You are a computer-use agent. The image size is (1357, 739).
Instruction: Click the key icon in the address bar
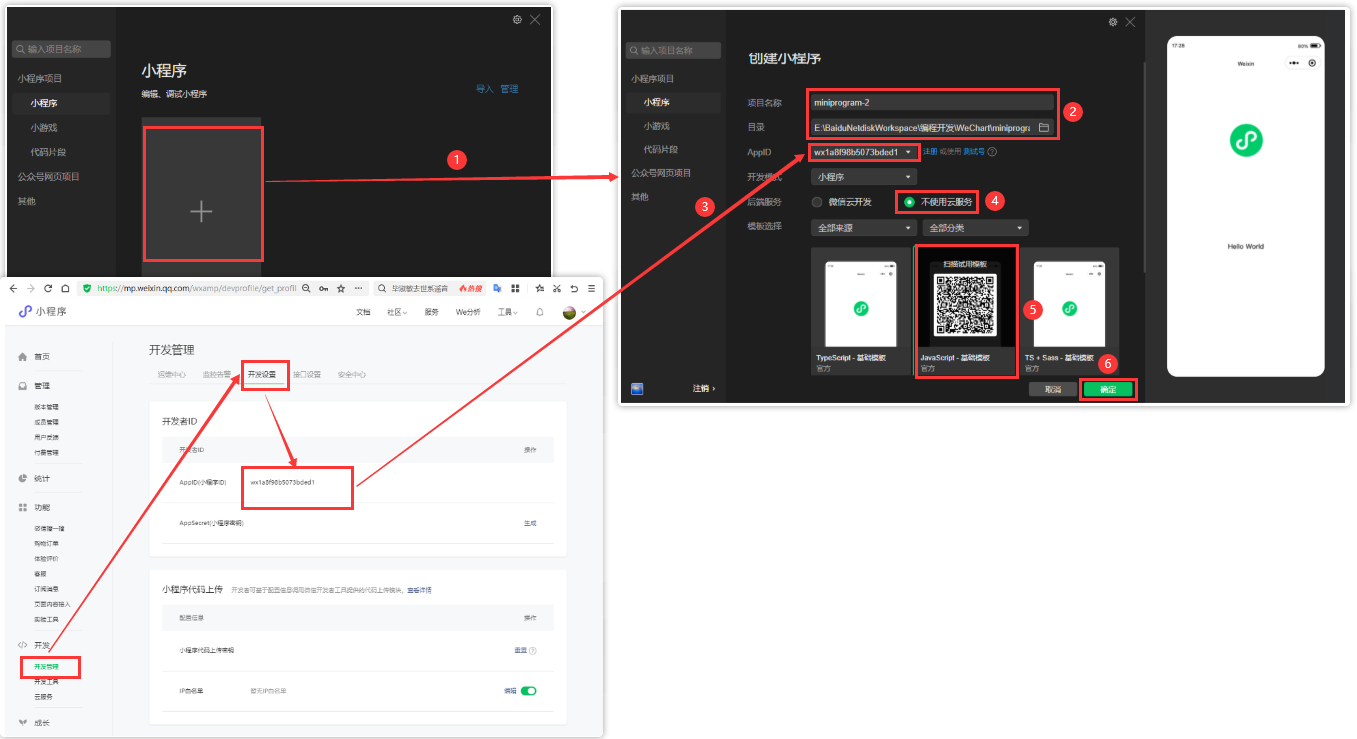(324, 288)
